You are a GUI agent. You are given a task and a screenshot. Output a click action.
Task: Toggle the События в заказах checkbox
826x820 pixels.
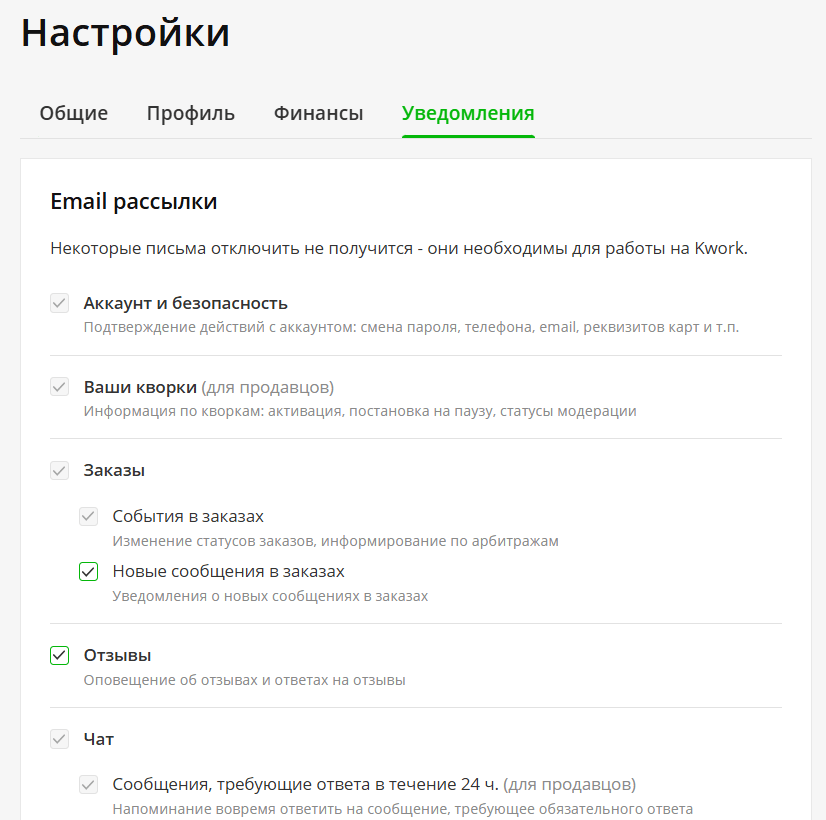click(88, 516)
